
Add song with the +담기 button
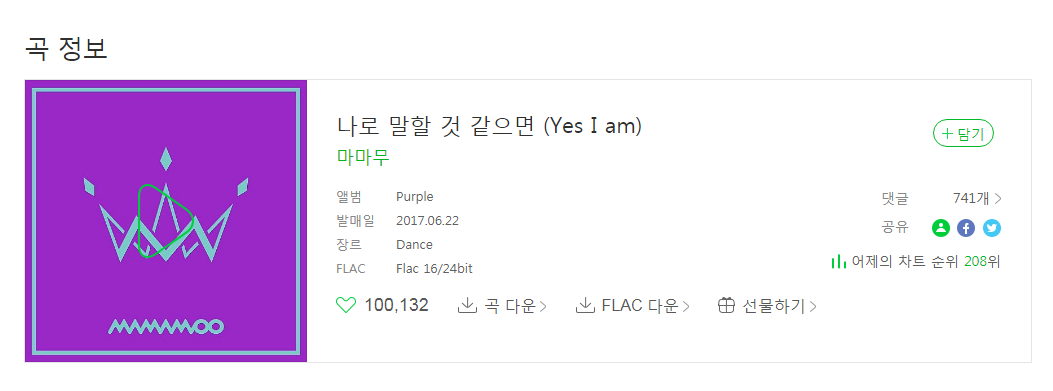(x=963, y=134)
